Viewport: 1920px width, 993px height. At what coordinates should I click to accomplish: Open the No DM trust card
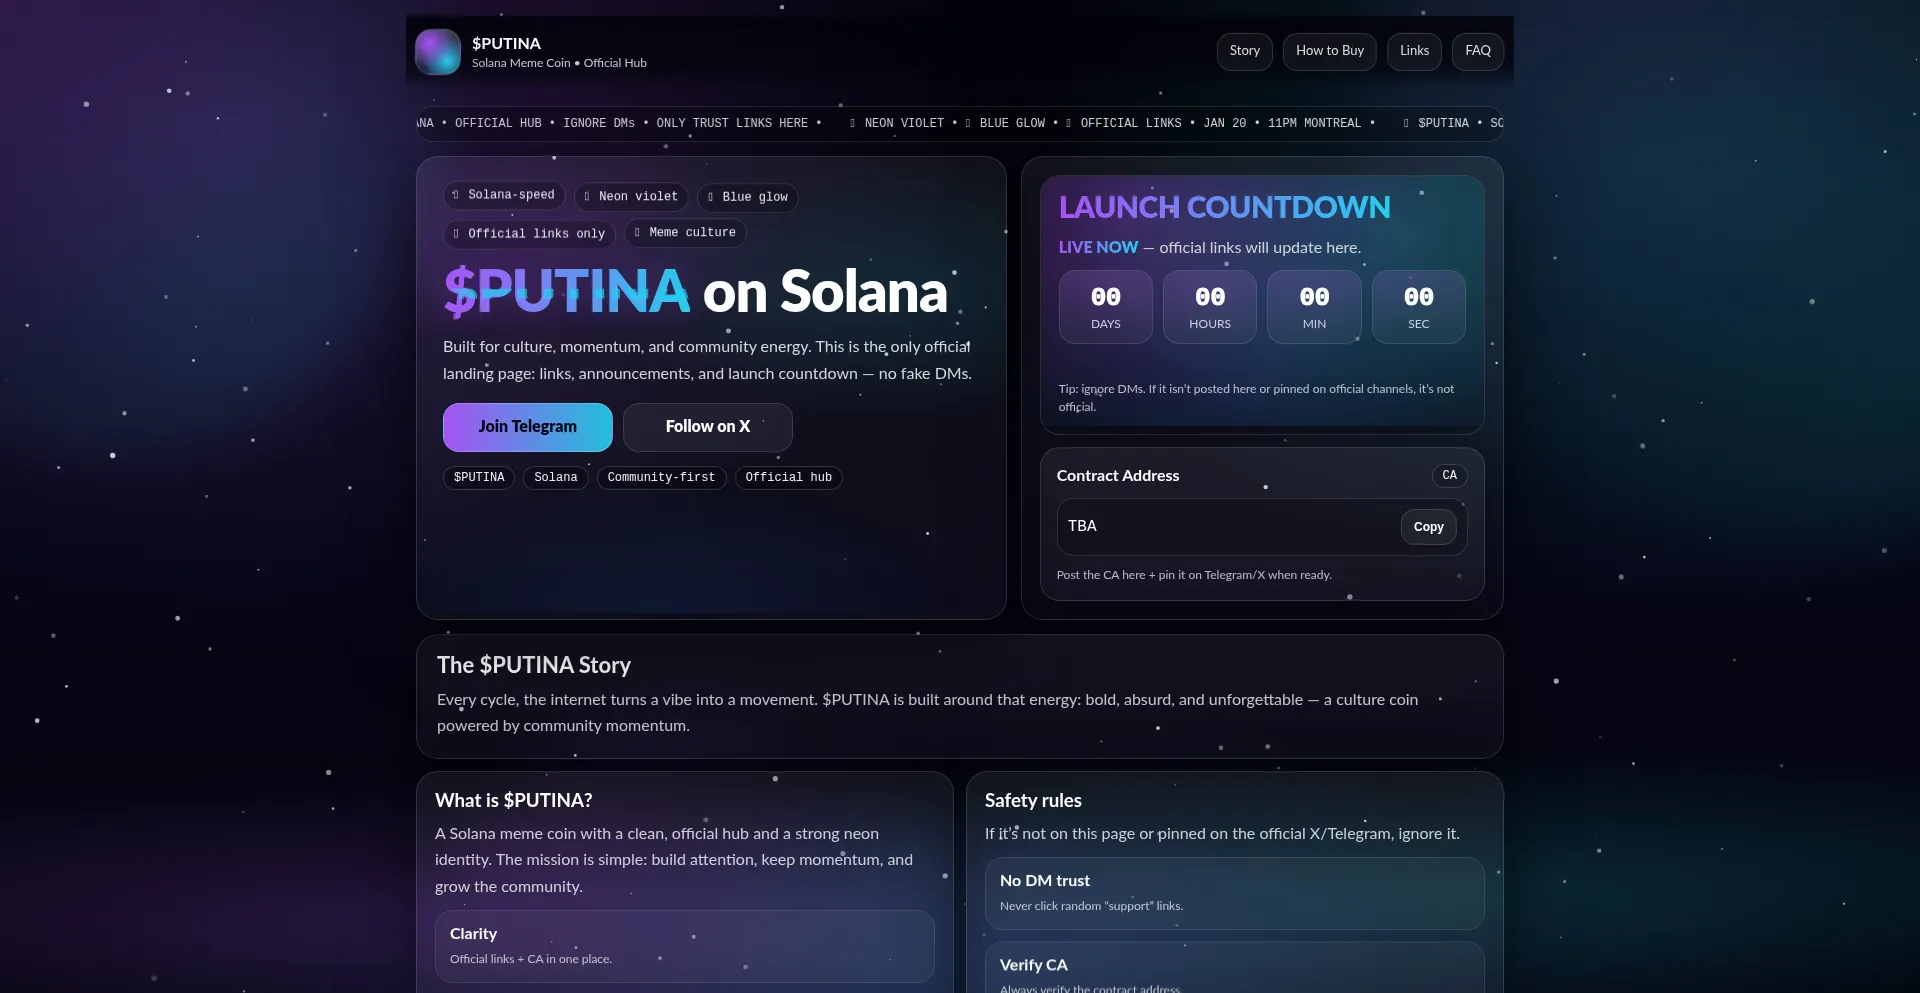1234,893
